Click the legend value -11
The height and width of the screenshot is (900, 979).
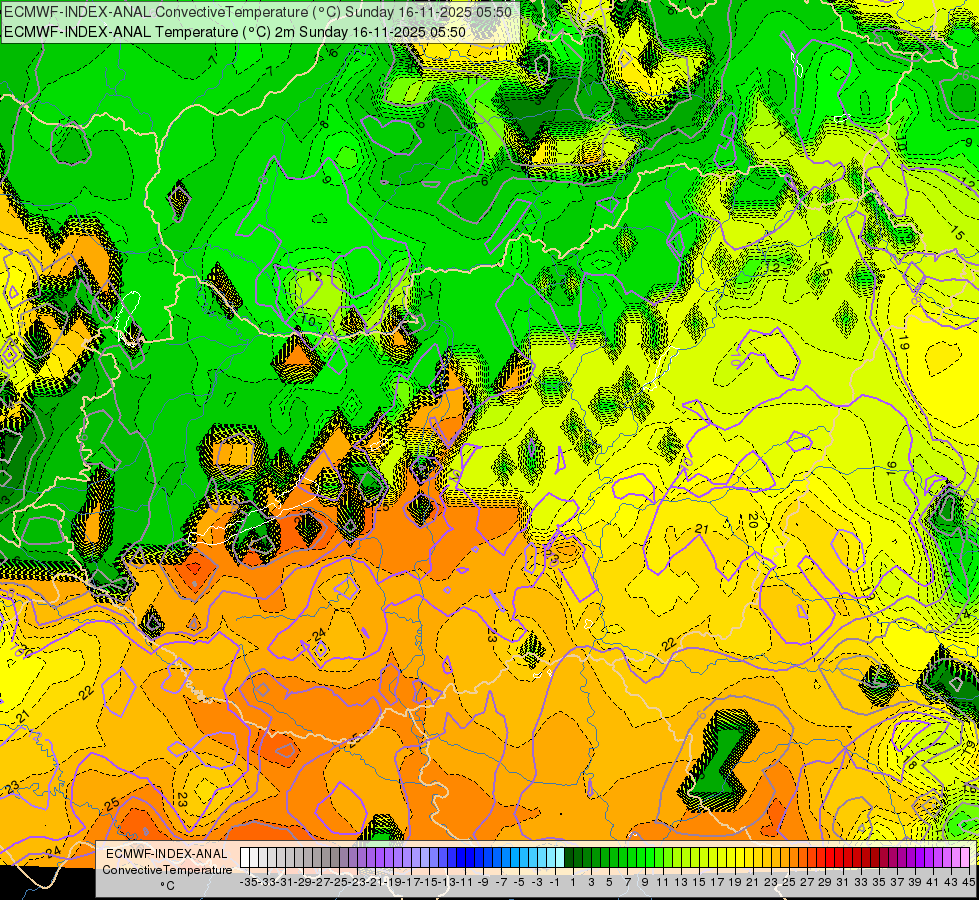[465, 882]
